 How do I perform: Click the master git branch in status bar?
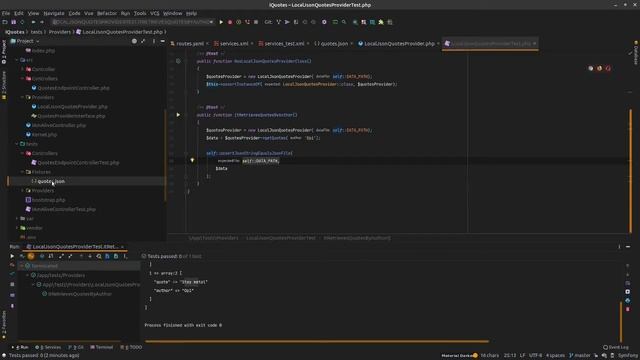tap(580, 356)
